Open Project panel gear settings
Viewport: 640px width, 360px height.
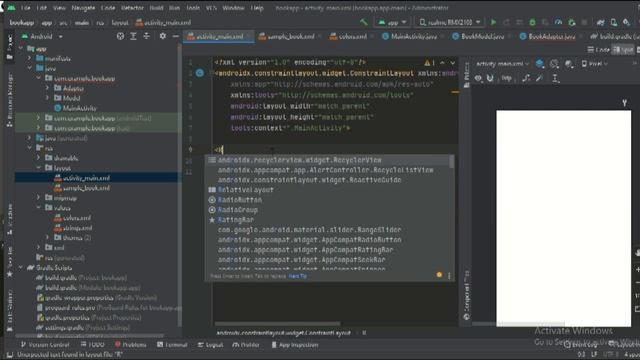[162, 36]
